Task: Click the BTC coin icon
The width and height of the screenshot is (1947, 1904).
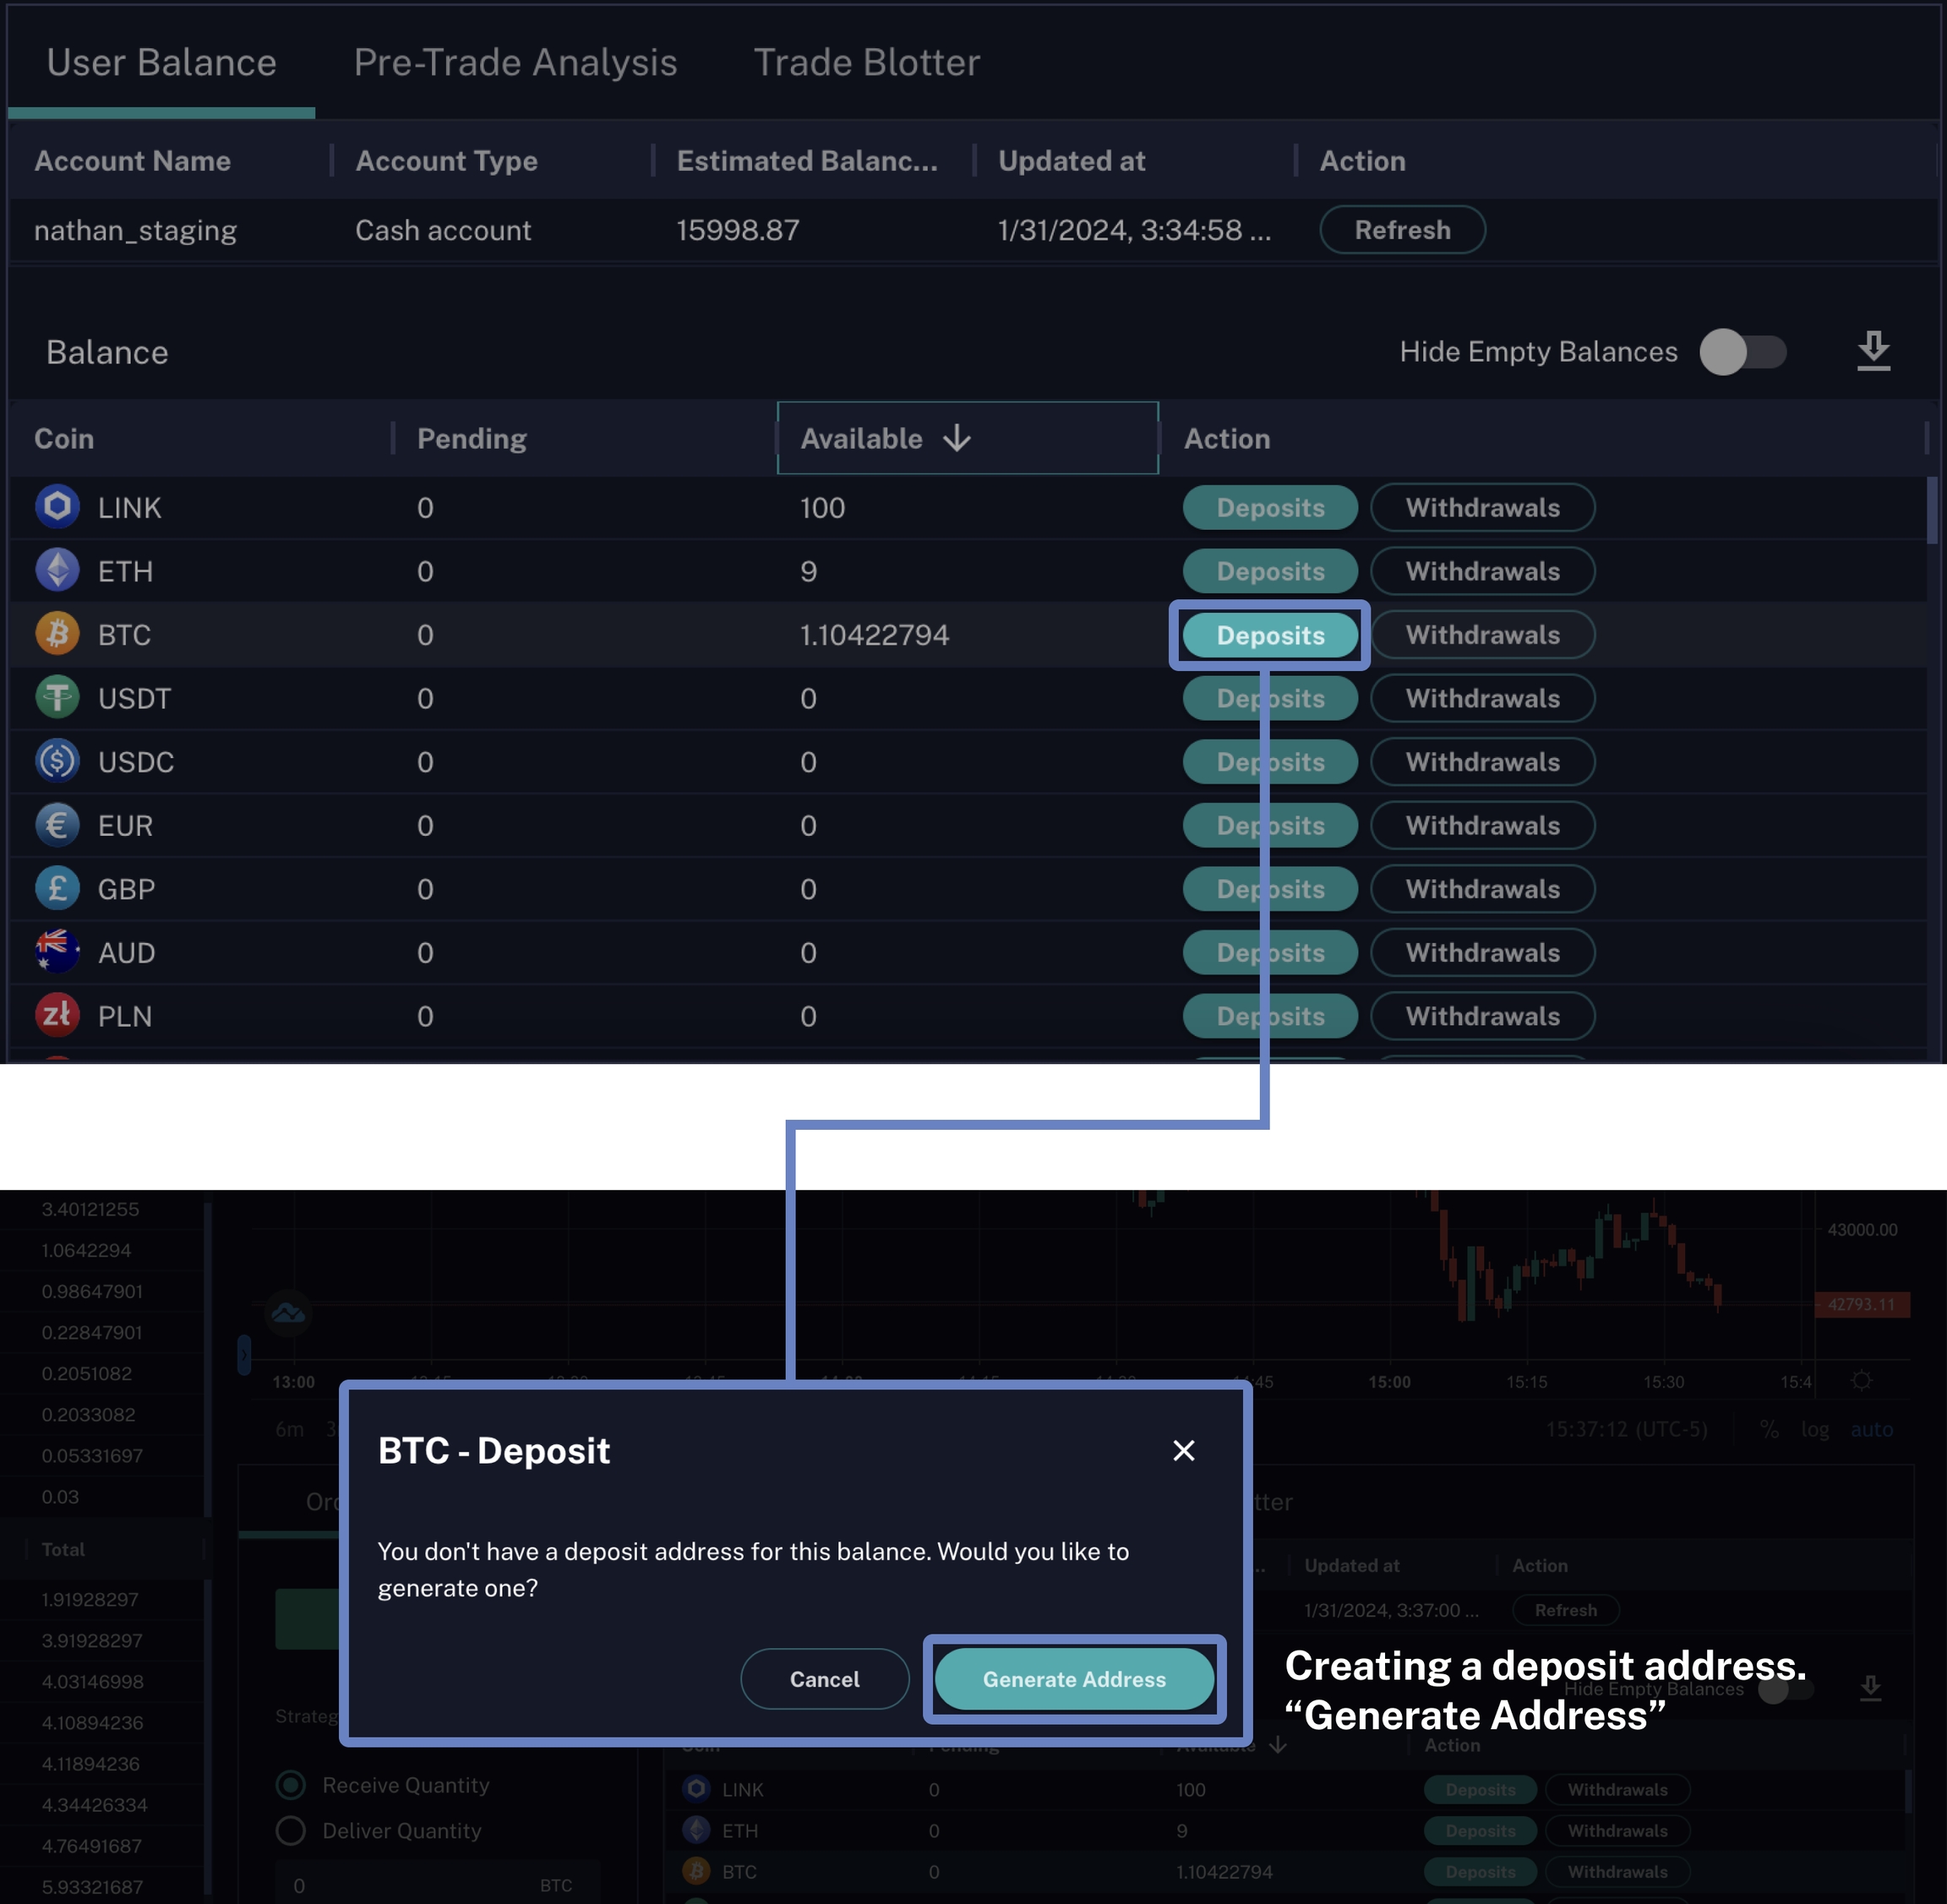Action: pyautogui.click(x=57, y=634)
